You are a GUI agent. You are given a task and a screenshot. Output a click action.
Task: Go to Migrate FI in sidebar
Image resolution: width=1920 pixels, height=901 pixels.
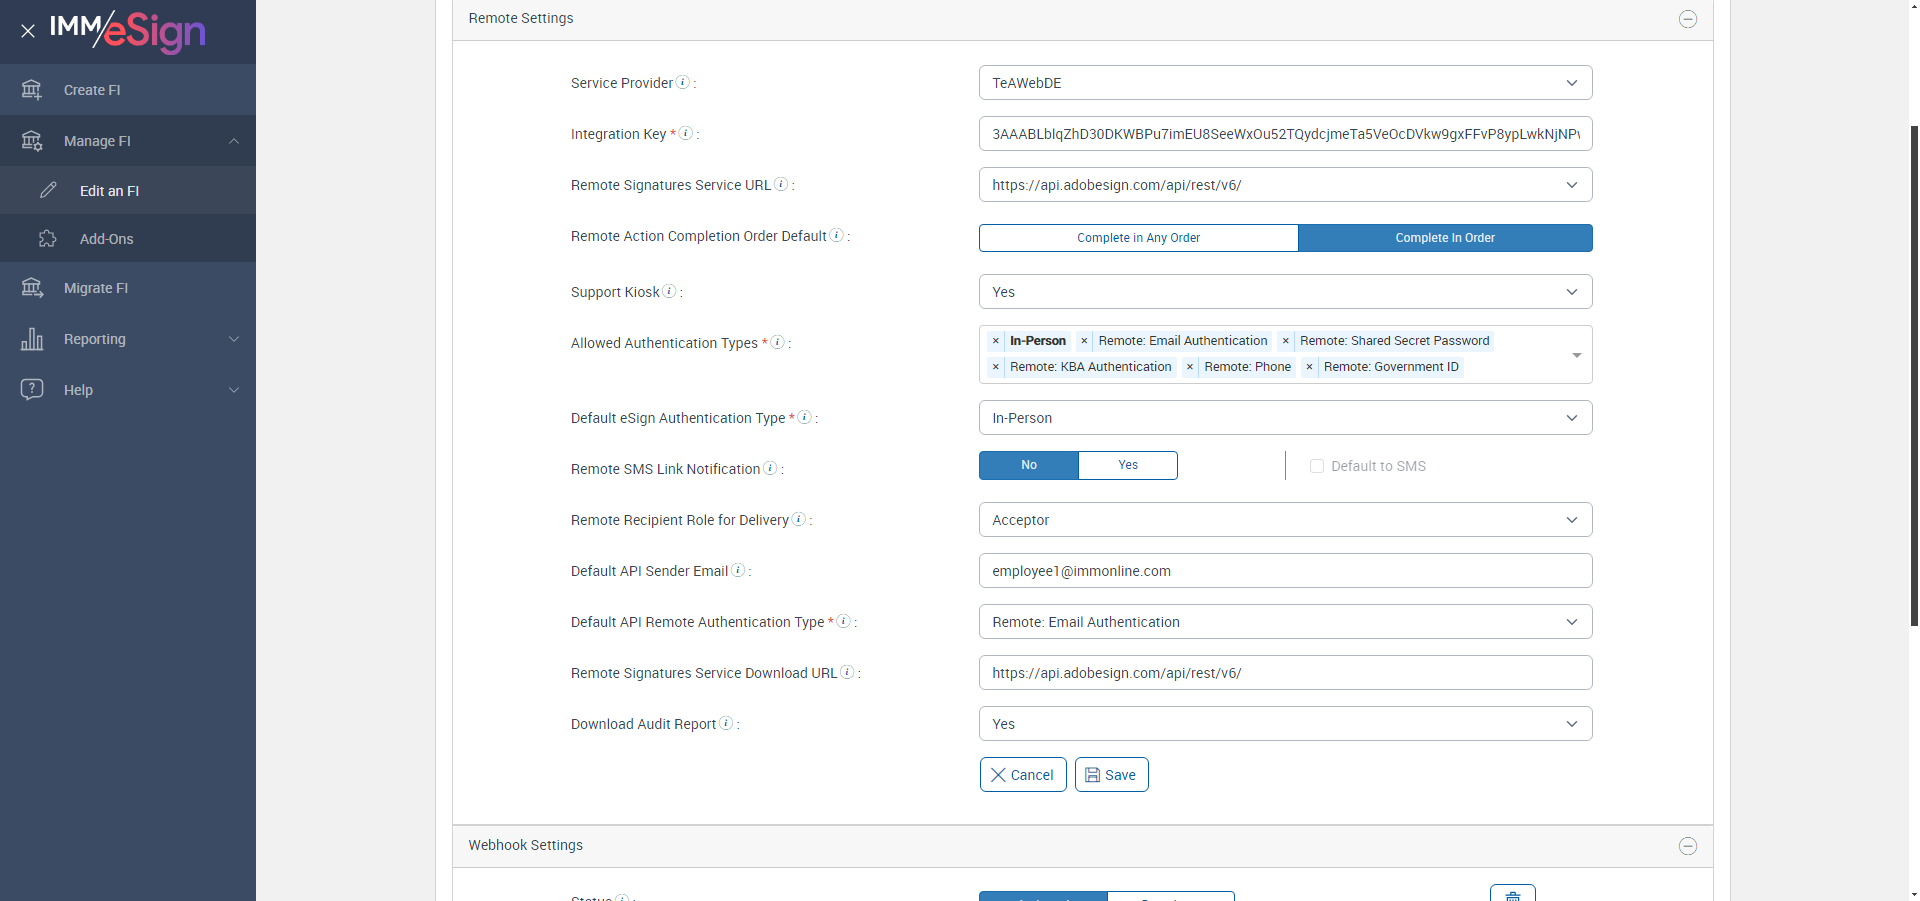(96, 288)
